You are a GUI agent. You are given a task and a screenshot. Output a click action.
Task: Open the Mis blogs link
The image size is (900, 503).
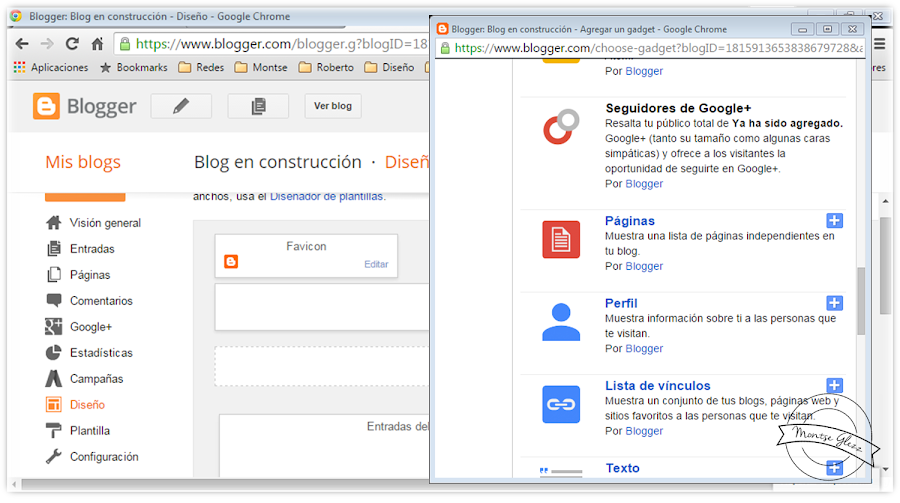point(83,162)
